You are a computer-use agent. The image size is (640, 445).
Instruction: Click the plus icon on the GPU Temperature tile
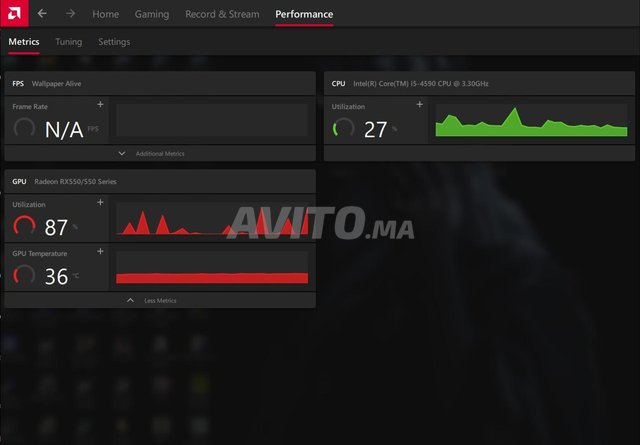(100, 252)
